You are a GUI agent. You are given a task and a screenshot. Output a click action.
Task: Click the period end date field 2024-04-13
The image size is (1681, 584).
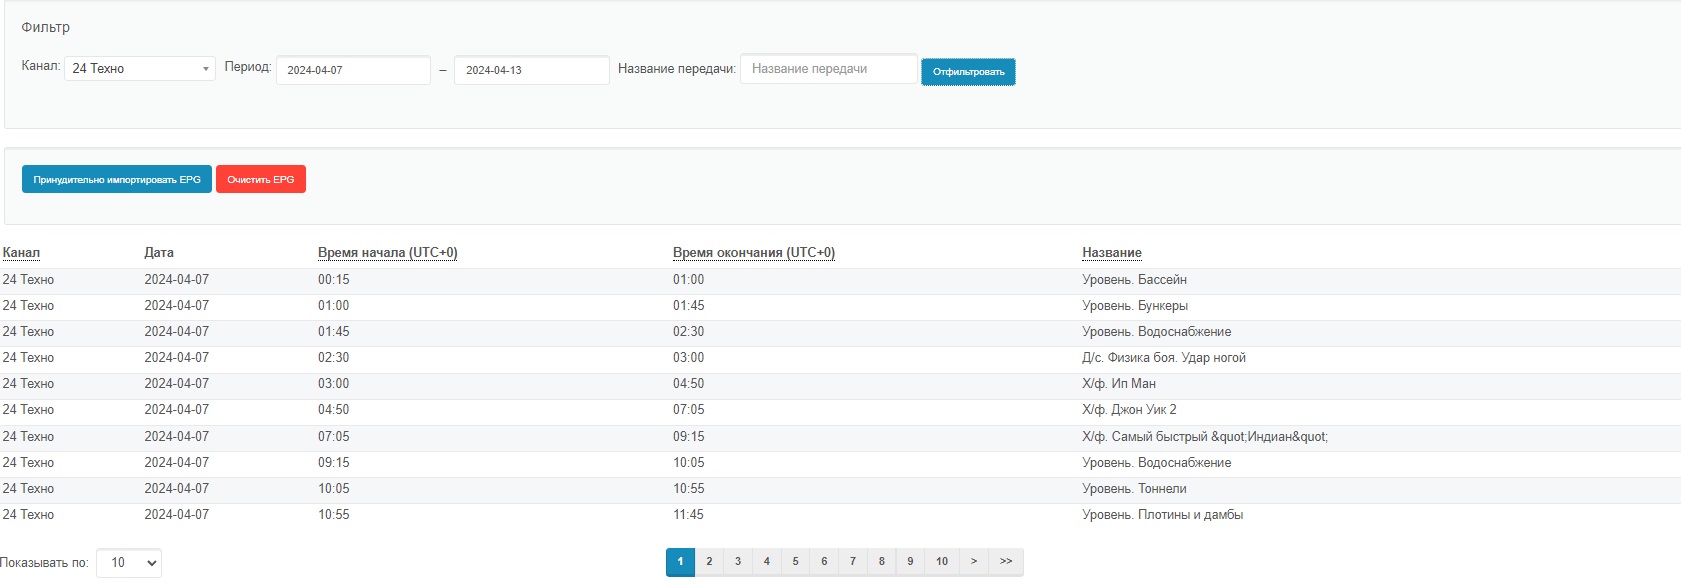click(532, 70)
